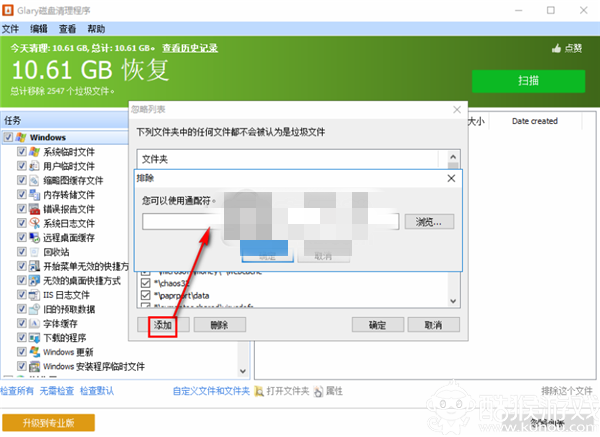Open the 文件 menu

[x=10, y=29]
